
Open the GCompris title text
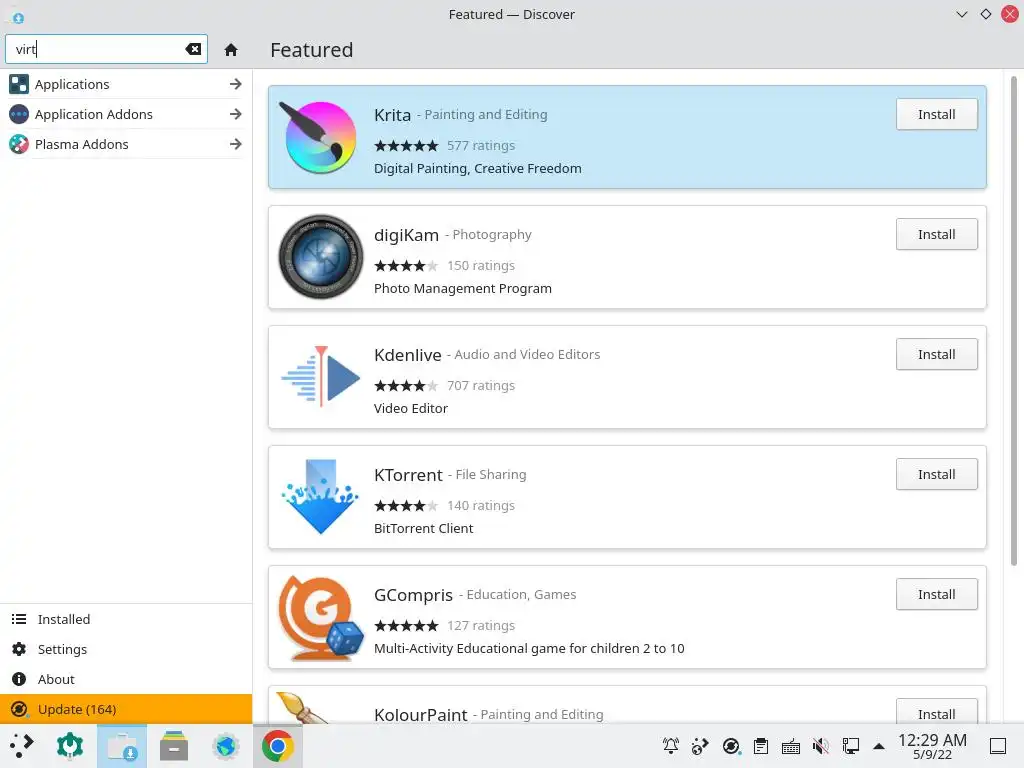coord(413,596)
